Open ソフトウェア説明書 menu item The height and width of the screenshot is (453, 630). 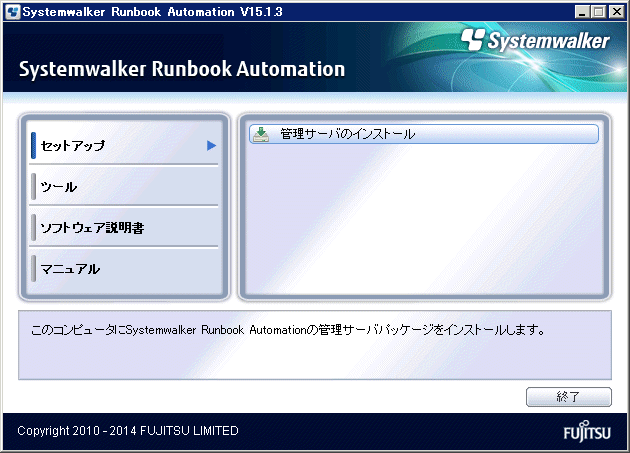pyautogui.click(x=124, y=228)
